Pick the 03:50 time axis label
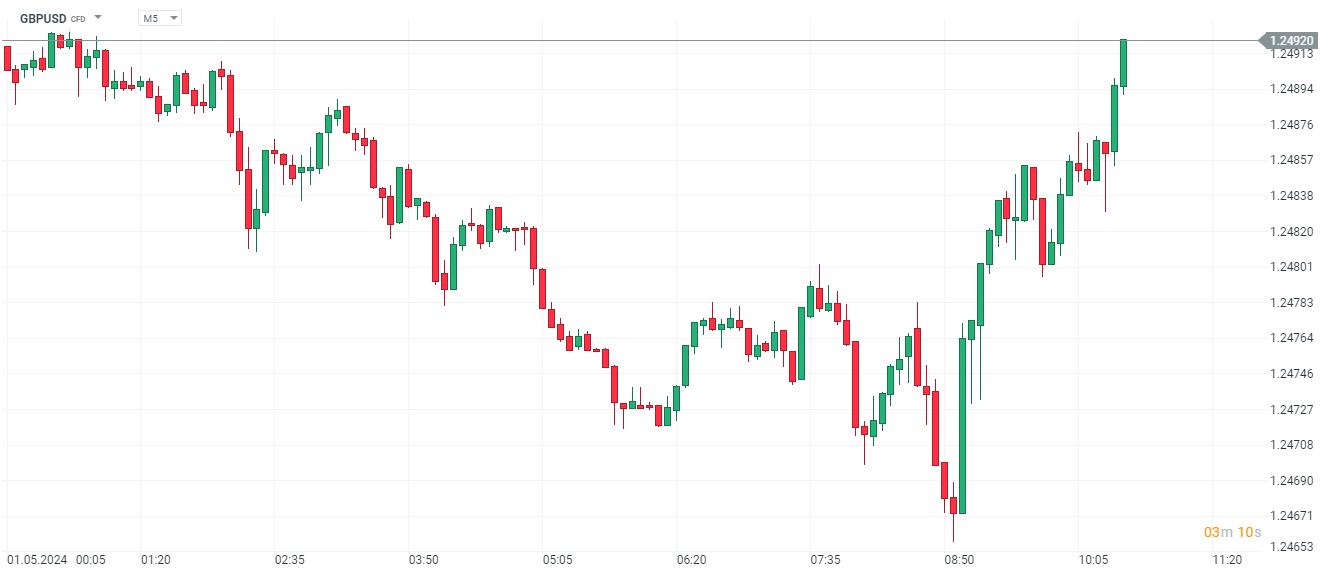 (x=423, y=559)
